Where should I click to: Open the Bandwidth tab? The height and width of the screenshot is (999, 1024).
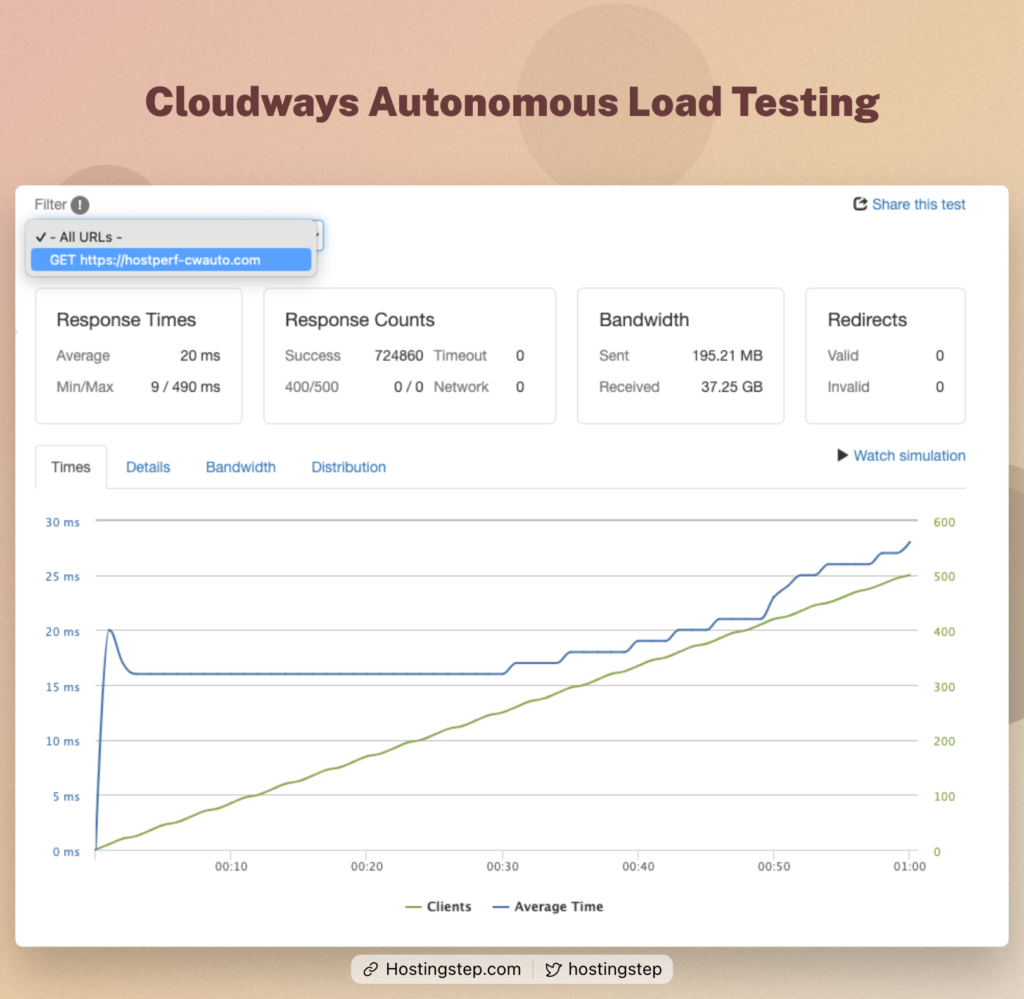coord(240,467)
